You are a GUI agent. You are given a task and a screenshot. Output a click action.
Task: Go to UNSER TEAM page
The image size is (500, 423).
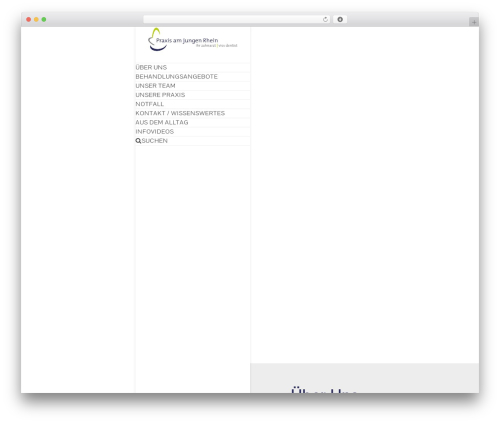(155, 86)
